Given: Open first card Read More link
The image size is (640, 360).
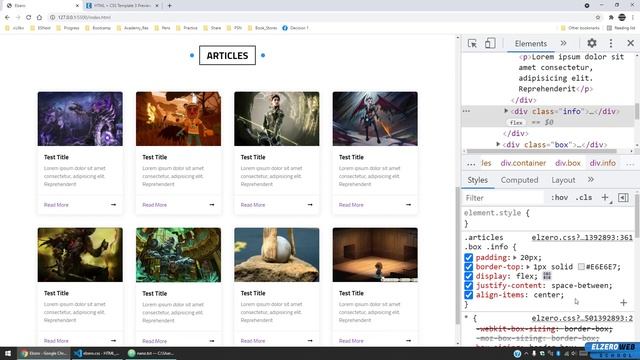Looking at the screenshot, I should pos(56,205).
